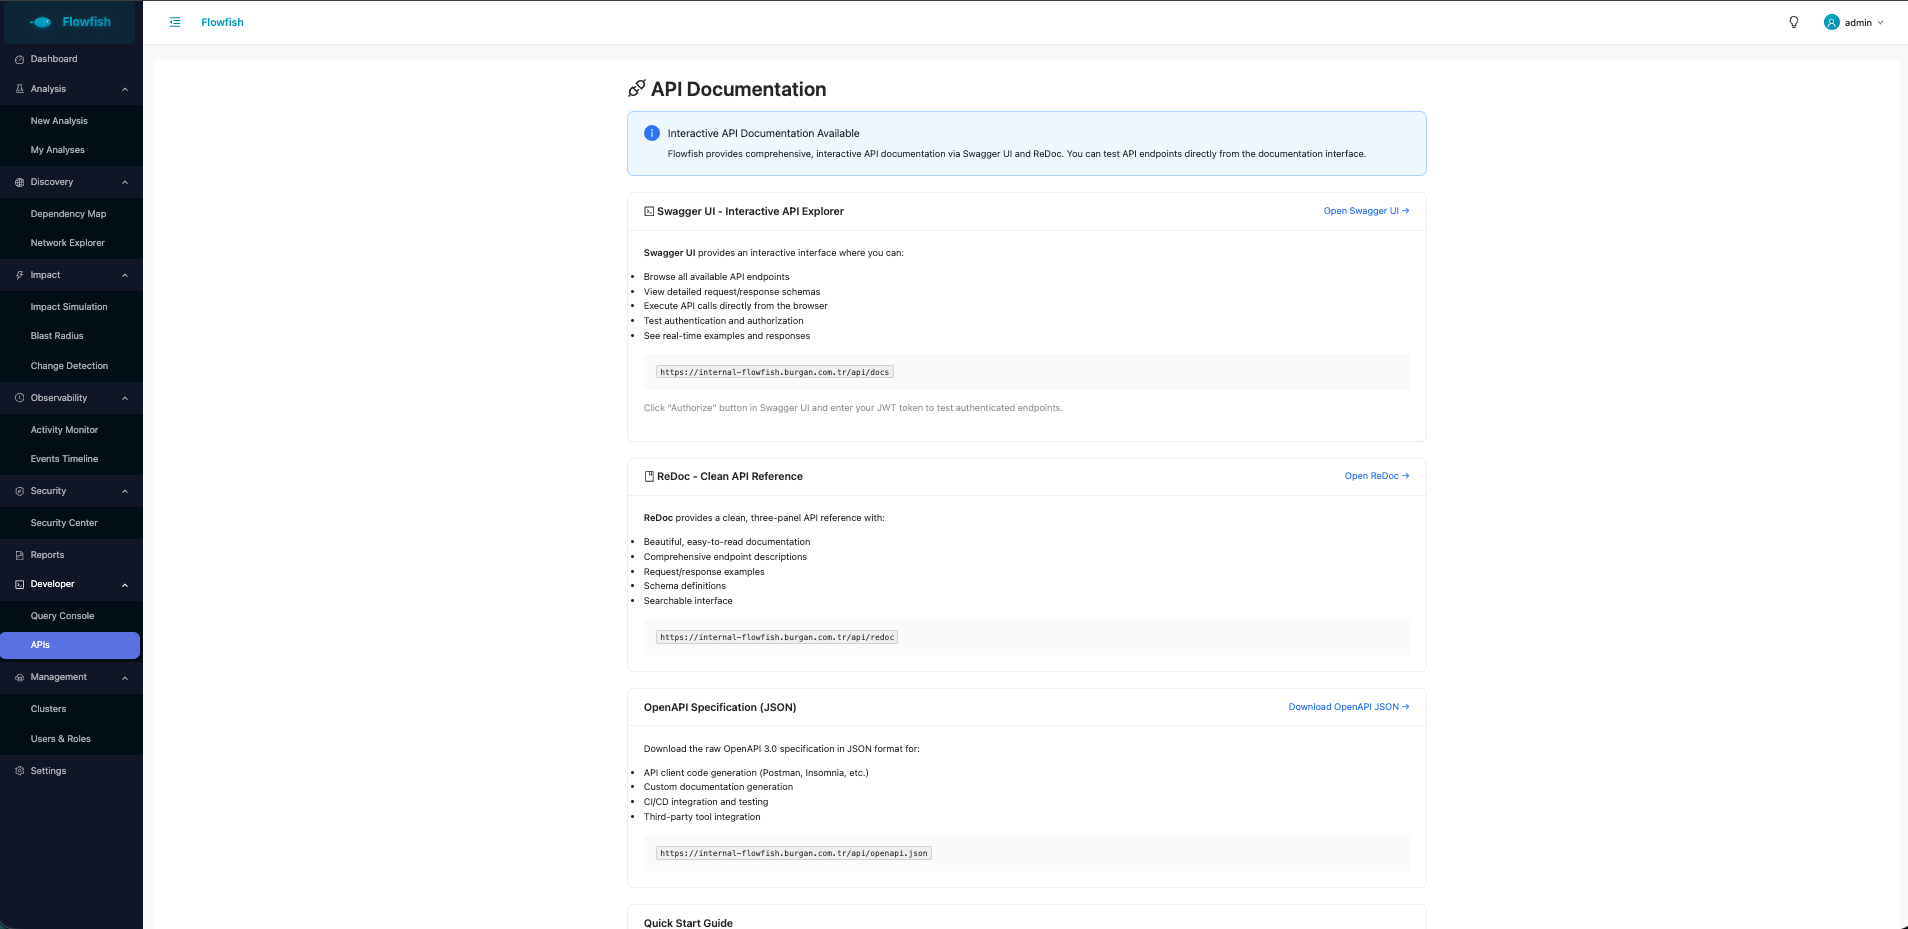Click the Flowfish fish logo
The height and width of the screenshot is (929, 1908).
coord(42,22)
